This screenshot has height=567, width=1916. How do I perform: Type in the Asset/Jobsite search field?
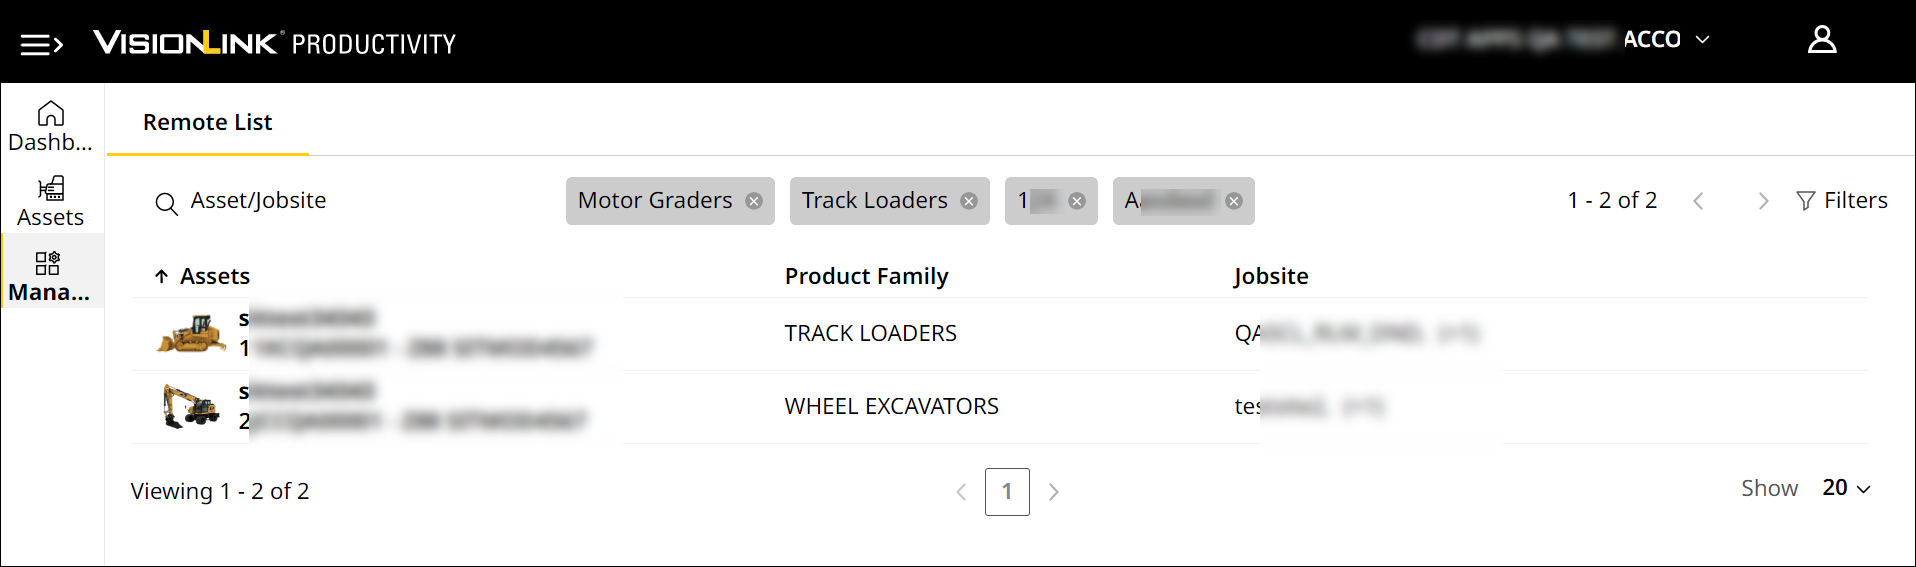350,201
